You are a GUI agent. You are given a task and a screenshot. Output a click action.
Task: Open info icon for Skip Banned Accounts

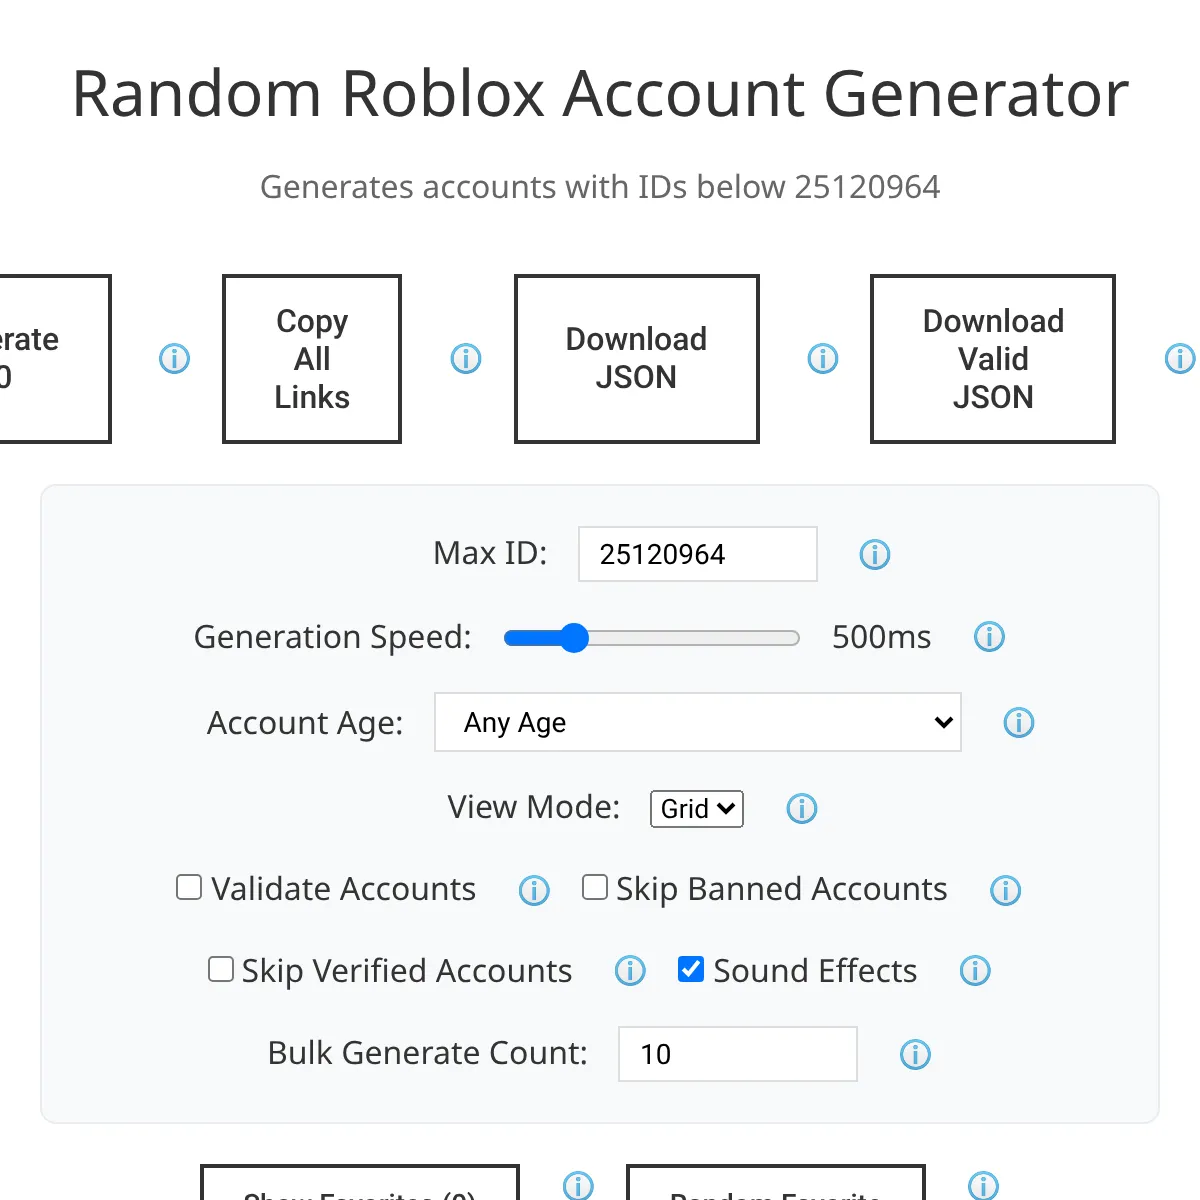coord(1005,891)
